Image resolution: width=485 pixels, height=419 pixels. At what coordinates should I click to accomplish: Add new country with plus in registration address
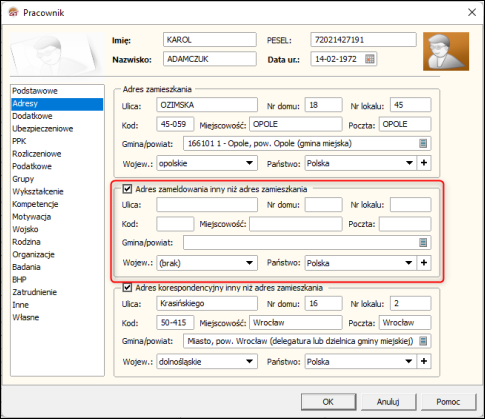424,263
